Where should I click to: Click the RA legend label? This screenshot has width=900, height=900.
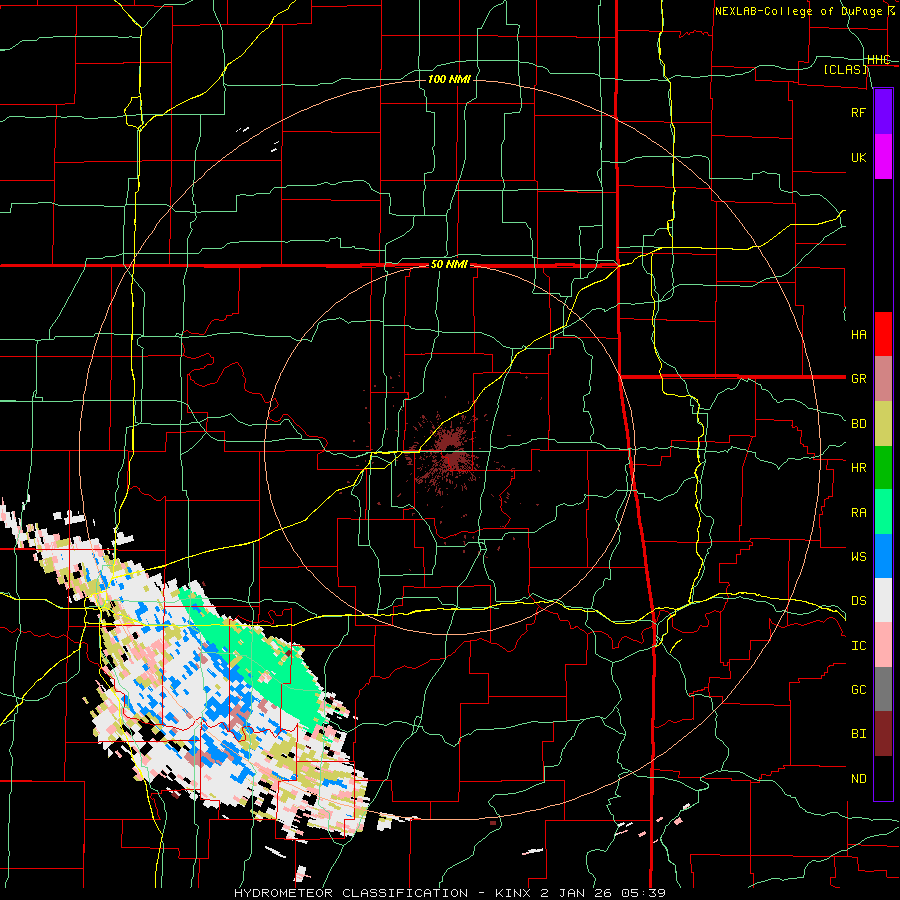click(858, 513)
